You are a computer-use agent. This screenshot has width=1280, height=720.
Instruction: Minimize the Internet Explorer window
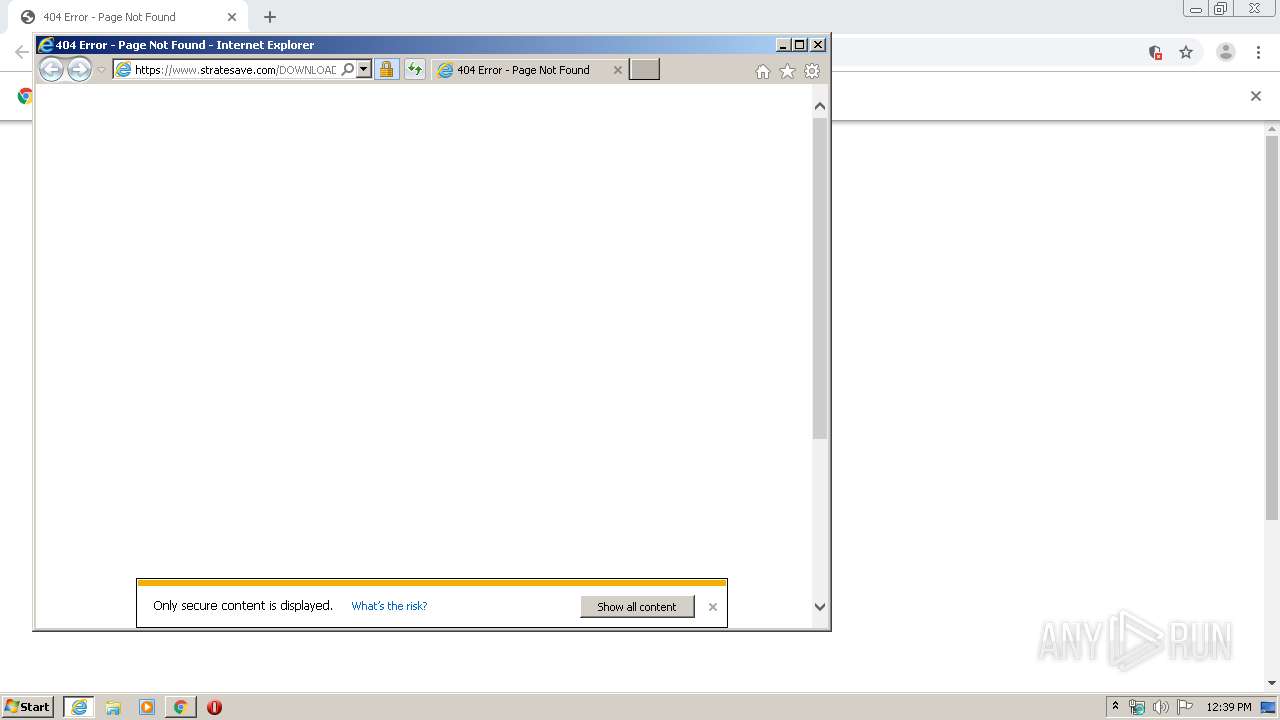pos(783,45)
